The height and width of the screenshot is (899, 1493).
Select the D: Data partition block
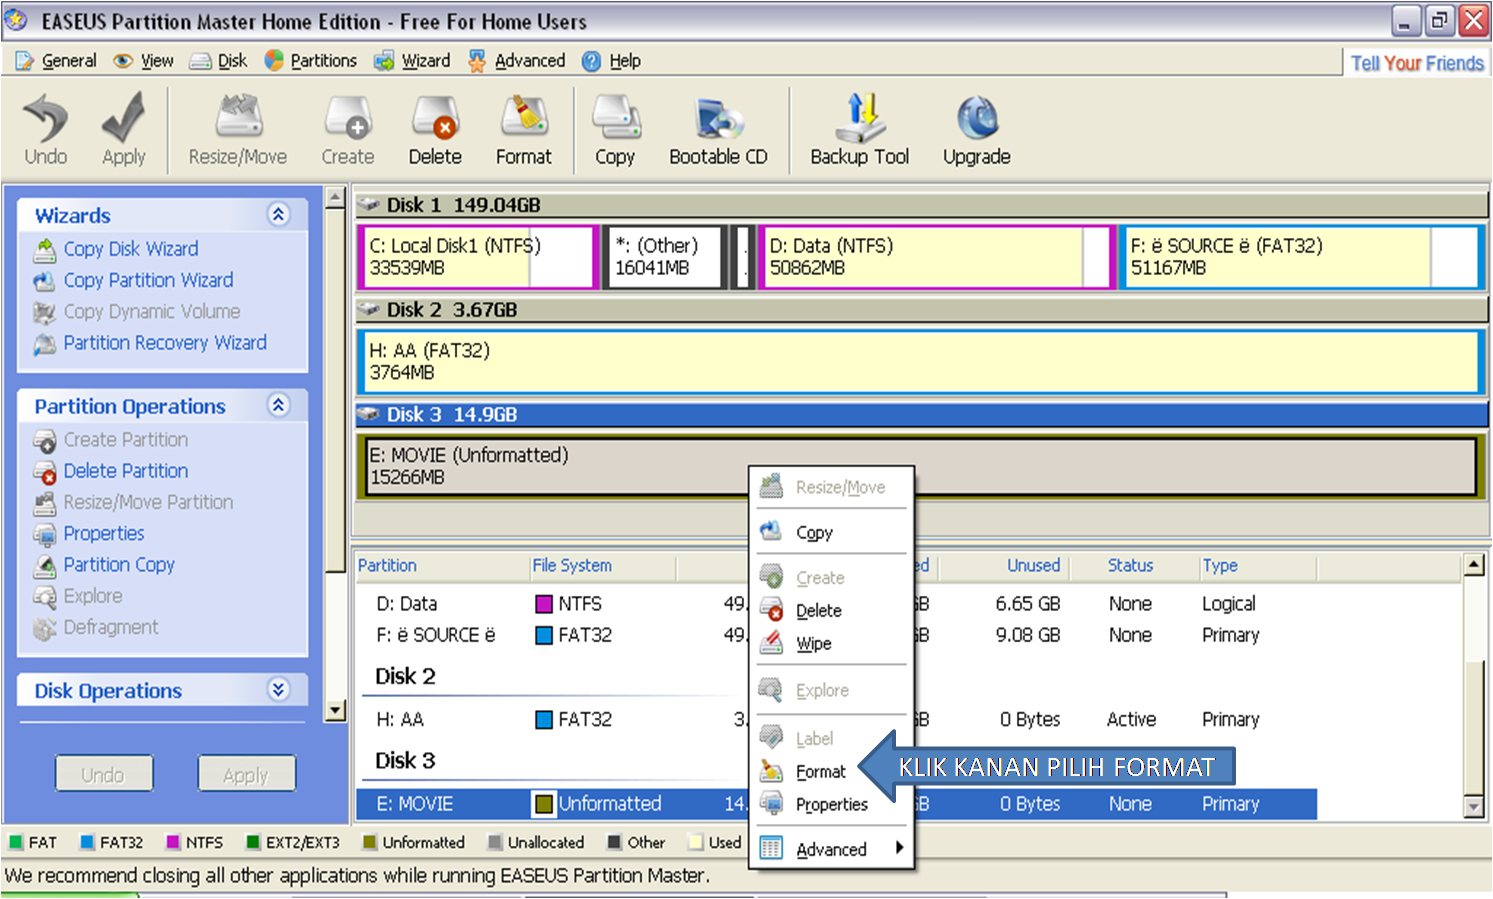[937, 257]
